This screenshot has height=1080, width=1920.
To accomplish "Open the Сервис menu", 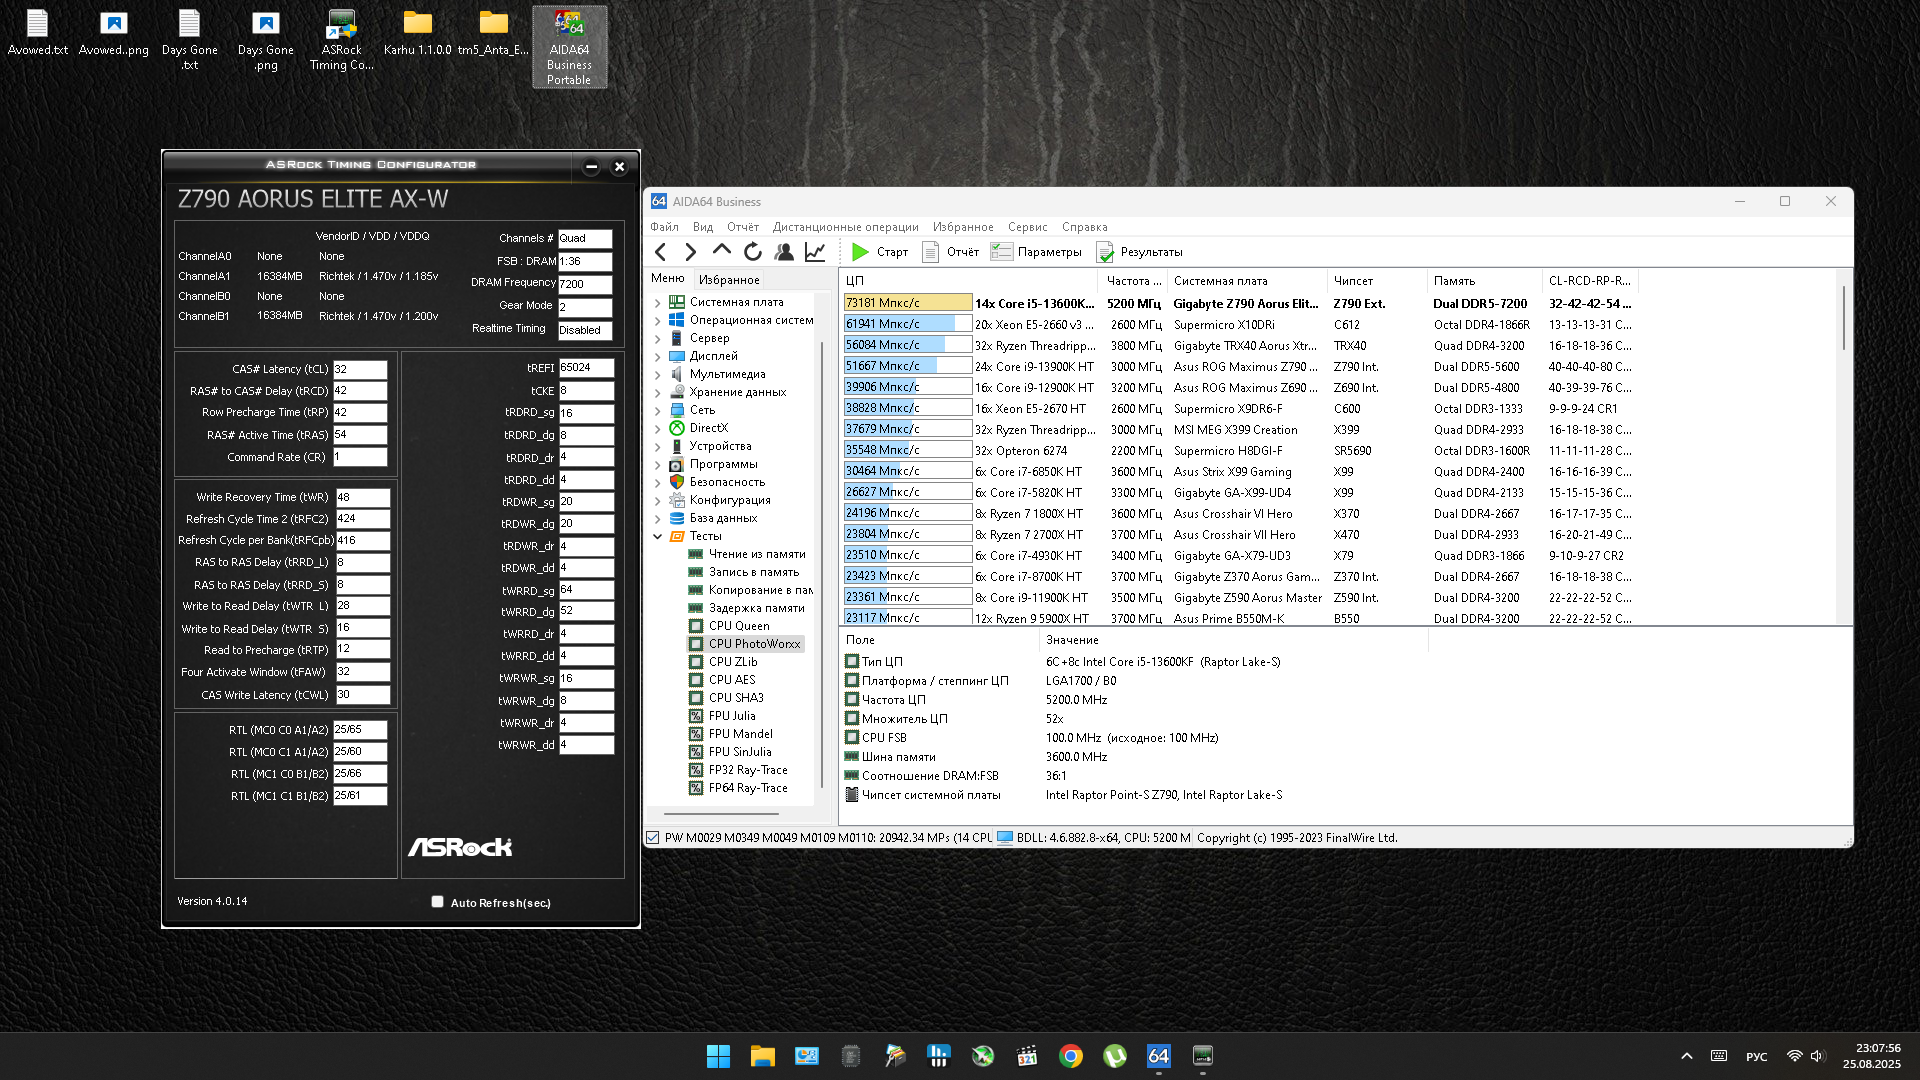I will pyautogui.click(x=1027, y=227).
